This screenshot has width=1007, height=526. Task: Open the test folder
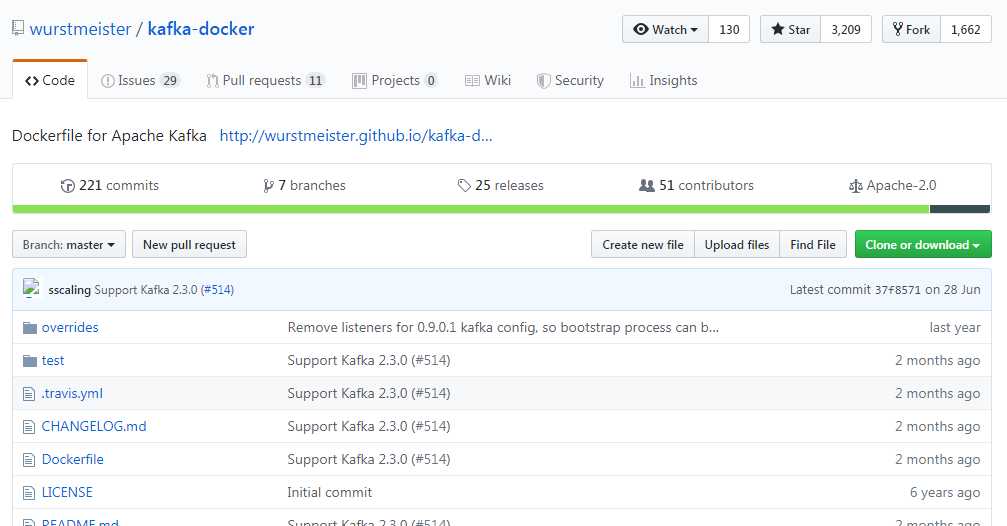tap(53, 360)
